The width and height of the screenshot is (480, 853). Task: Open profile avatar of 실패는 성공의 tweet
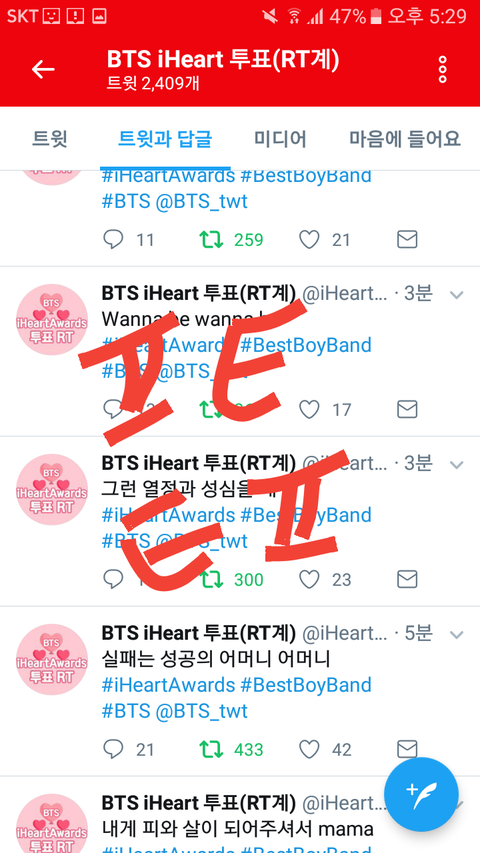point(52,659)
